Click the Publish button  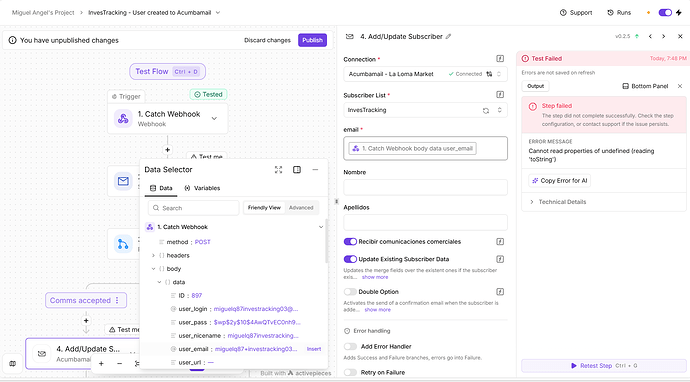[312, 40]
